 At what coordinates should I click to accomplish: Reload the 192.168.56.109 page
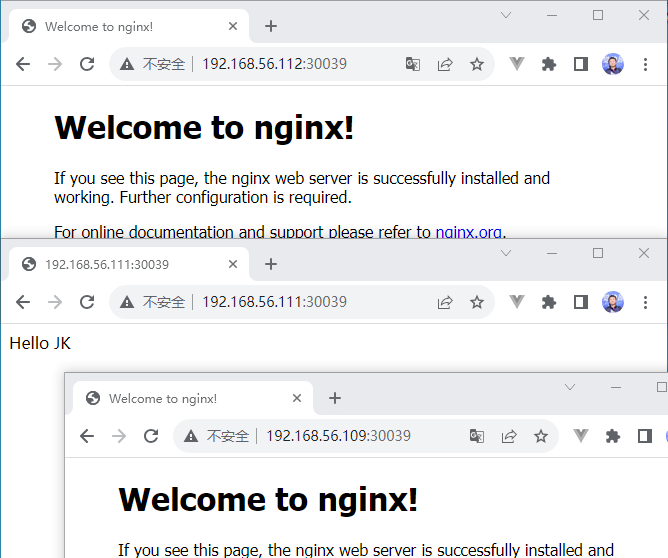(151, 436)
